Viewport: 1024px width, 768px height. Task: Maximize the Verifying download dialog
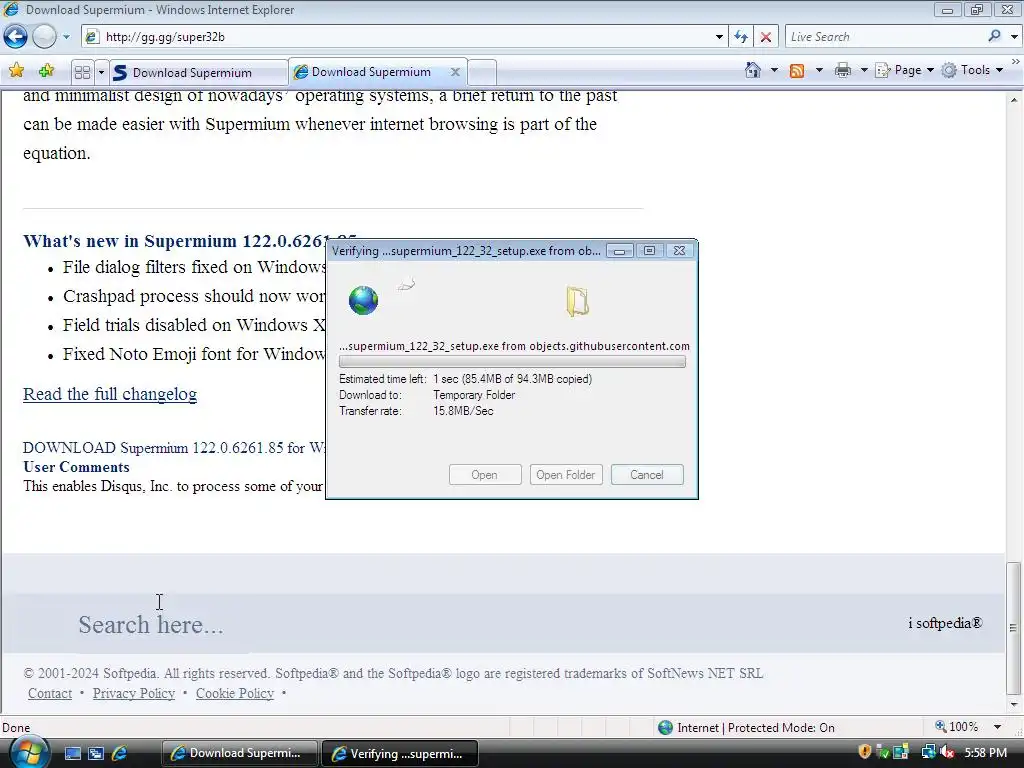[649, 251]
